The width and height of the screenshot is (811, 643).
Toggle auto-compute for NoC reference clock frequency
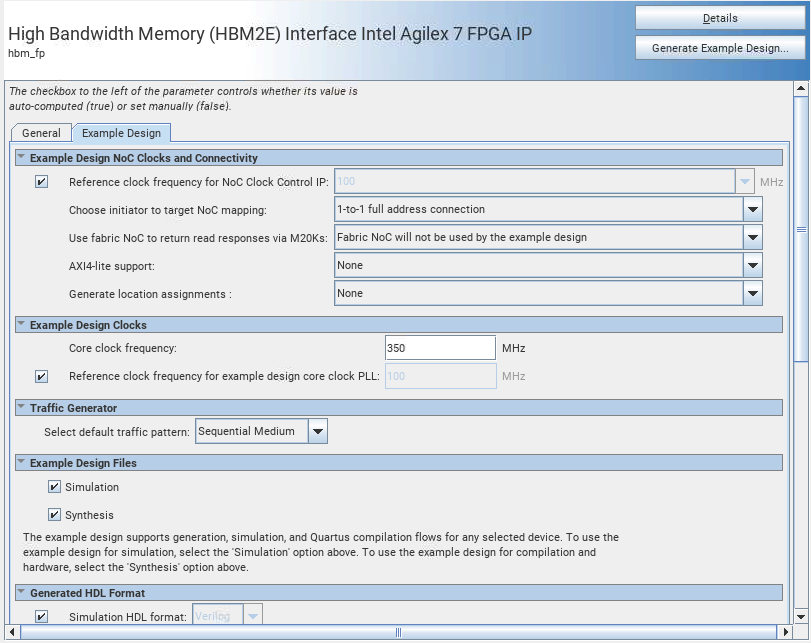coord(41,182)
